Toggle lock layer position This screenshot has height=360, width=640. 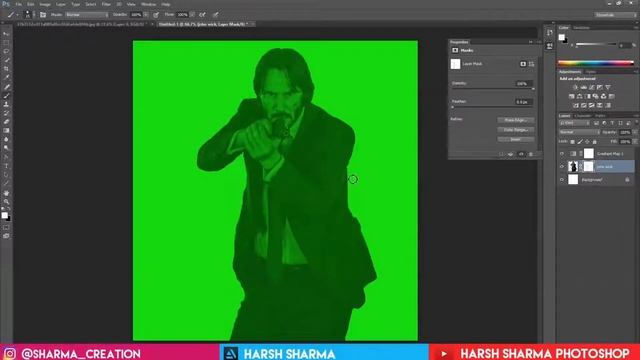[x=587, y=142]
